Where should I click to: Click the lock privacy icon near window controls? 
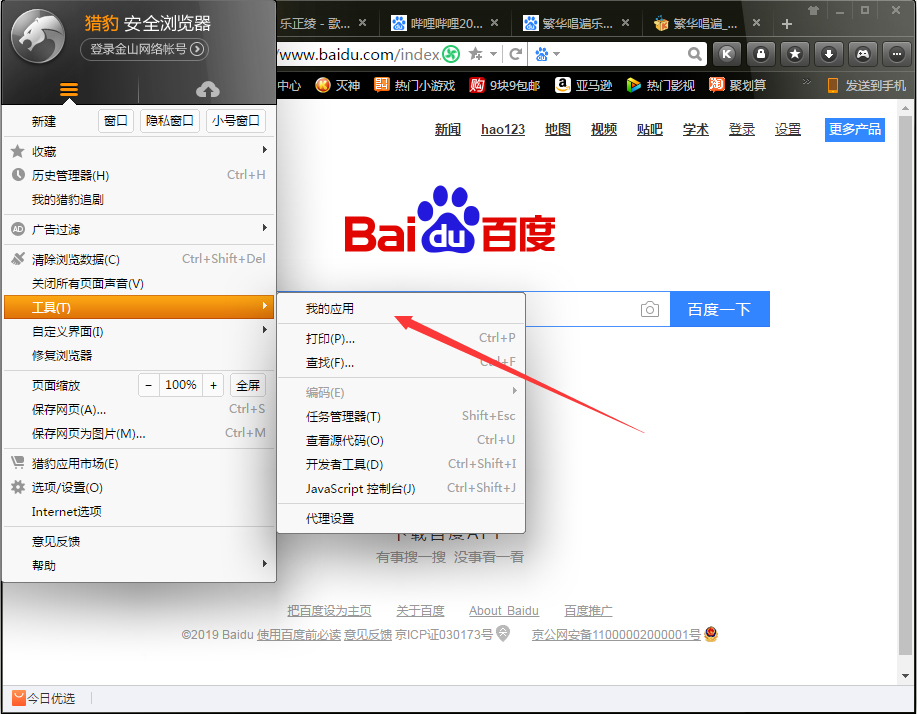pyautogui.click(x=760, y=54)
